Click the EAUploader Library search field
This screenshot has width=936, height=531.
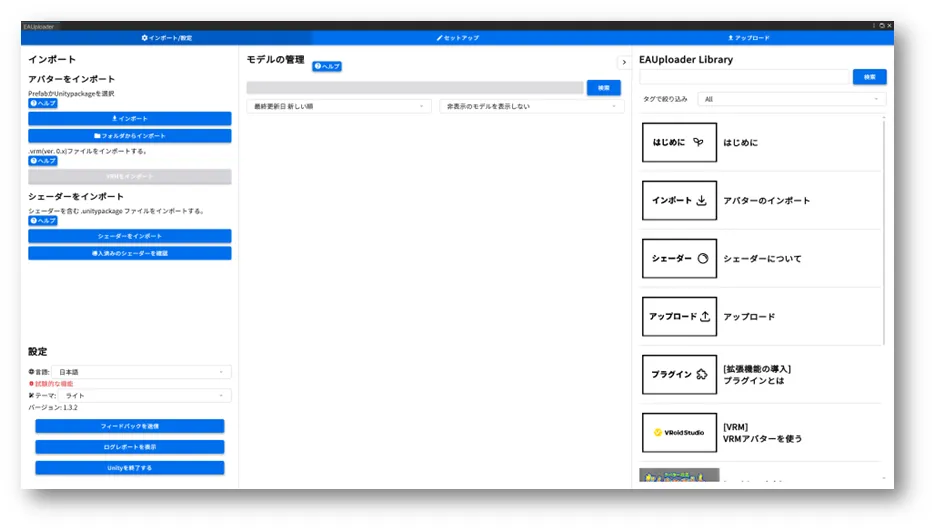(744, 77)
